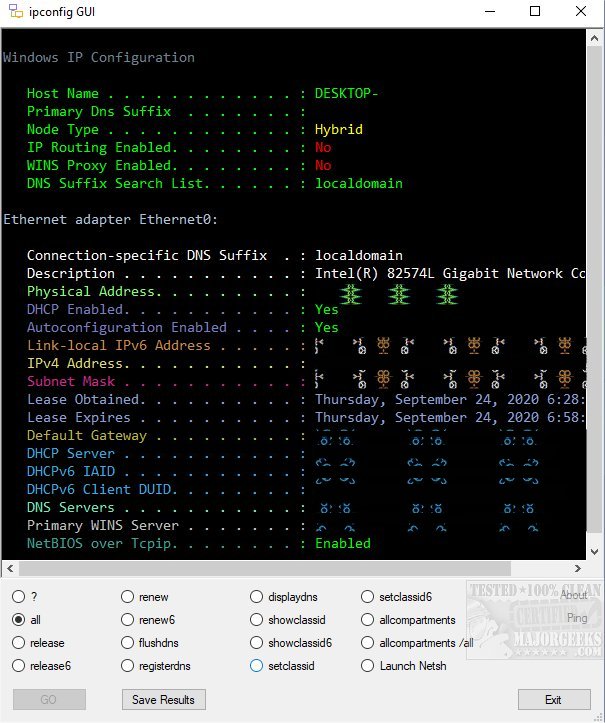
Task: Click the 'Windows IP Configuration' heading text
Action: pyautogui.click(x=99, y=57)
